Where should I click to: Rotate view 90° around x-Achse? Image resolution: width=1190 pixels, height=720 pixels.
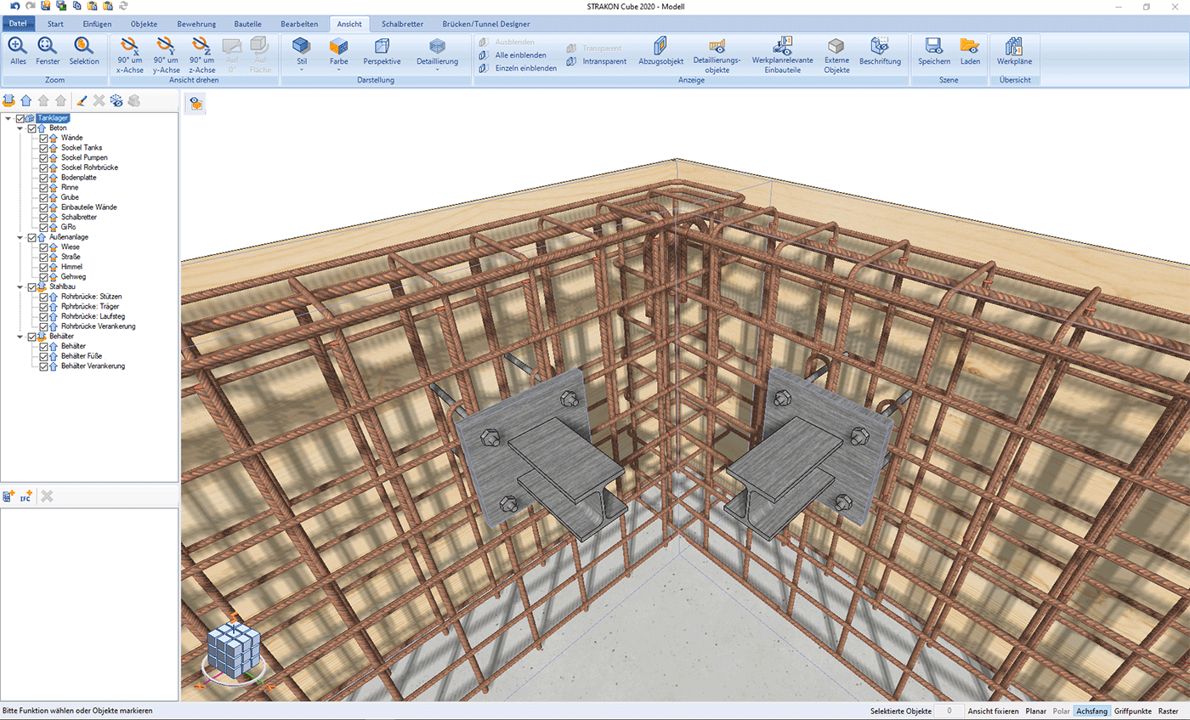[x=130, y=47]
